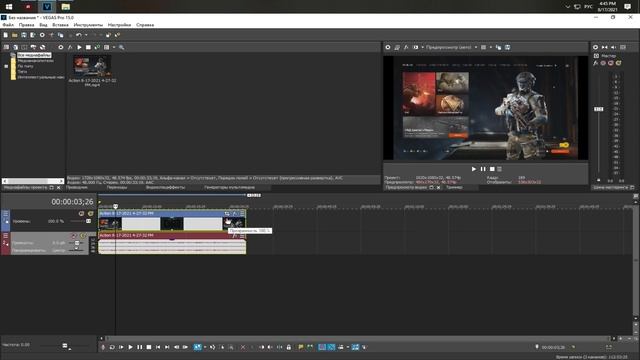This screenshot has height=360, width=640.
Task: Open a project with the folder icon
Action: pos(15,36)
